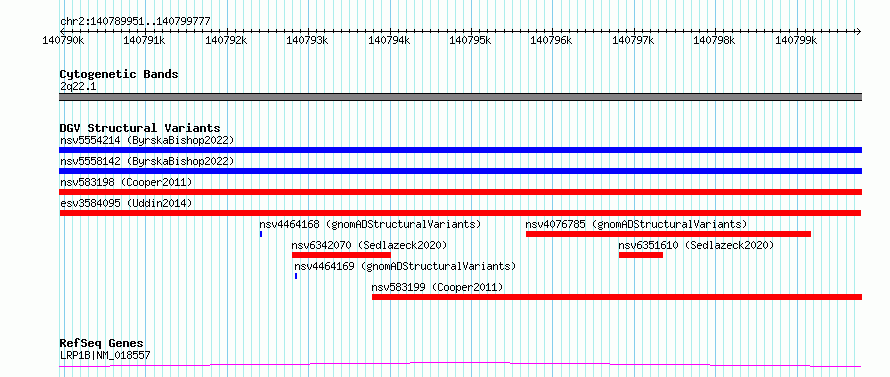Screen dimensions: 890x377
Task: Open the nsv6342070 (Sedlazeck2020) label
Action: click(x=370, y=245)
